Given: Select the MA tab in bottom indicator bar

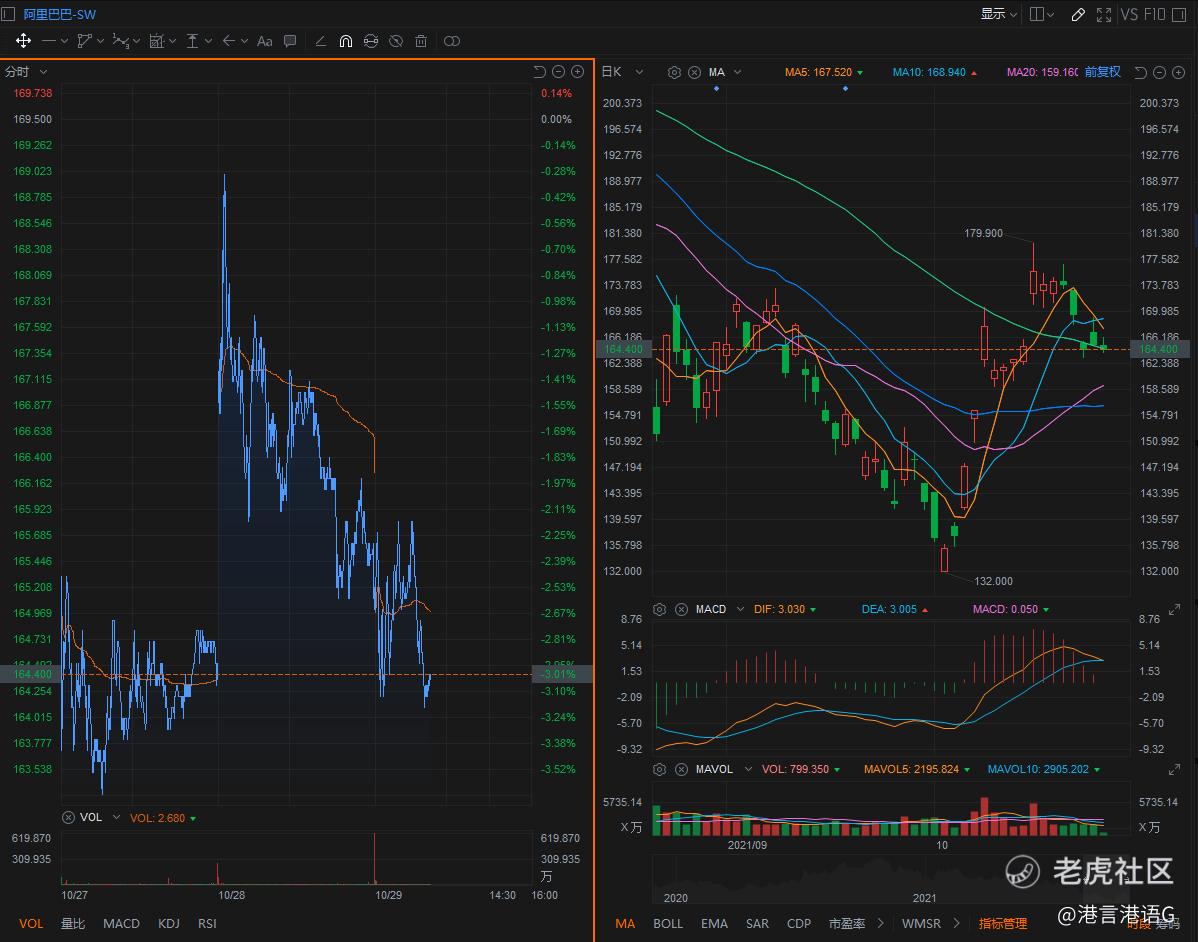Looking at the screenshot, I should pyautogui.click(x=625, y=924).
